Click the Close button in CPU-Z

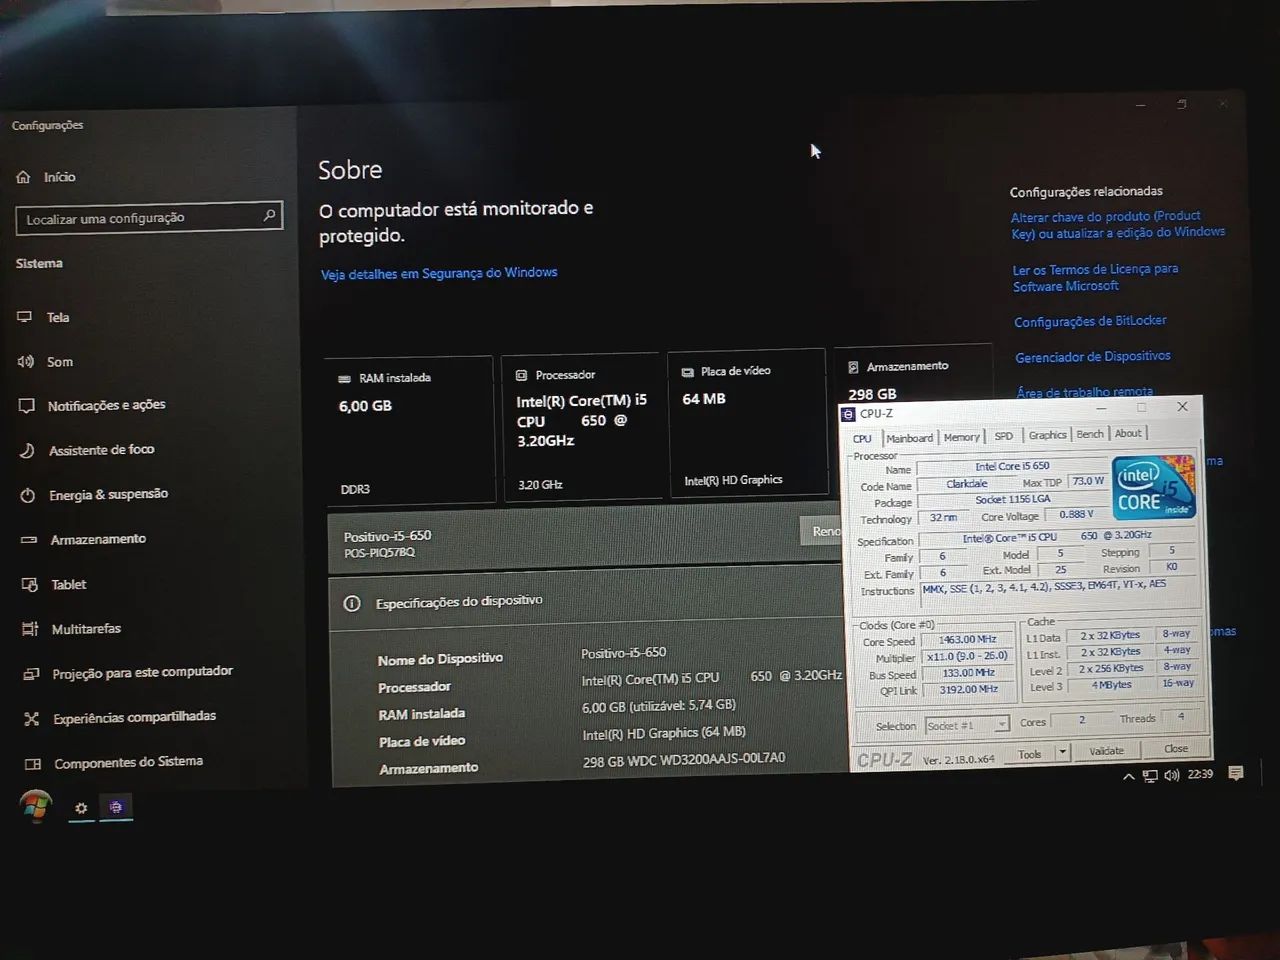click(1176, 748)
